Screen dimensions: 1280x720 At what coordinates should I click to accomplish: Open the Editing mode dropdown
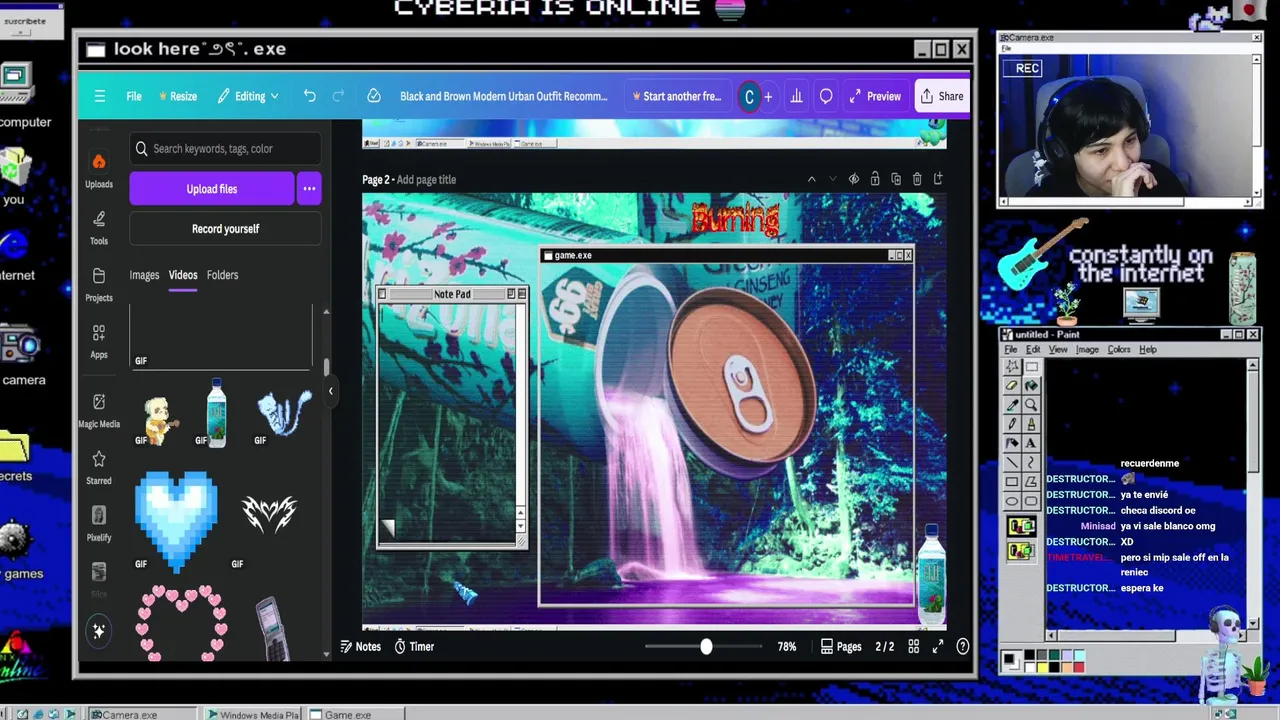(x=249, y=96)
